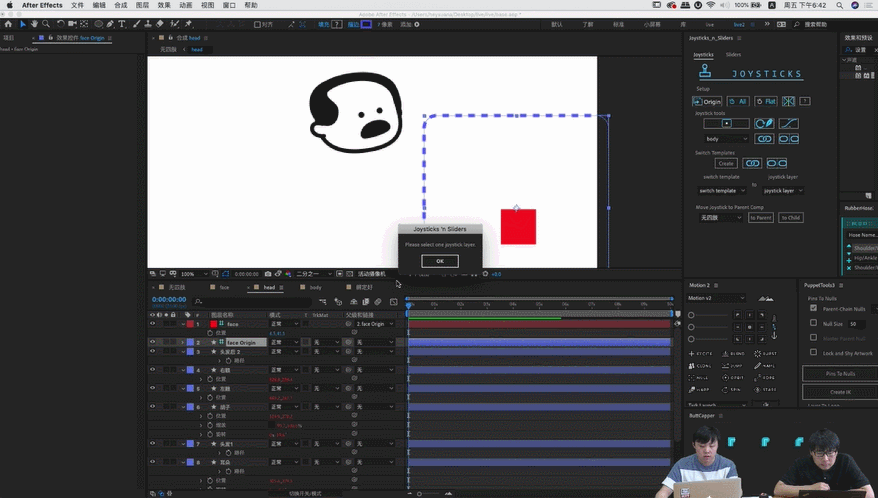
Task: Click the curve graph joystick tool icon
Action: [788, 123]
